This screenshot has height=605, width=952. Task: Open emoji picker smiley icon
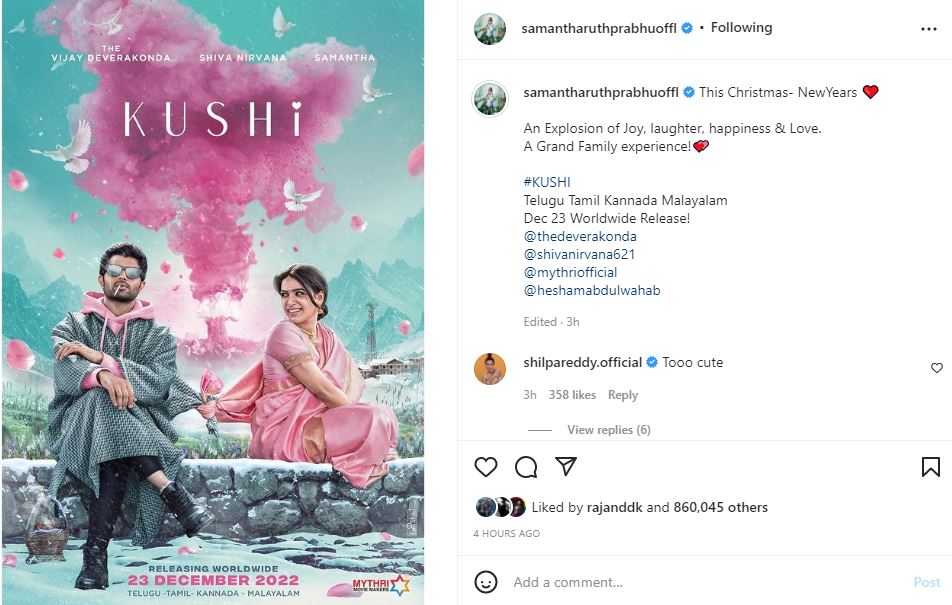(486, 582)
